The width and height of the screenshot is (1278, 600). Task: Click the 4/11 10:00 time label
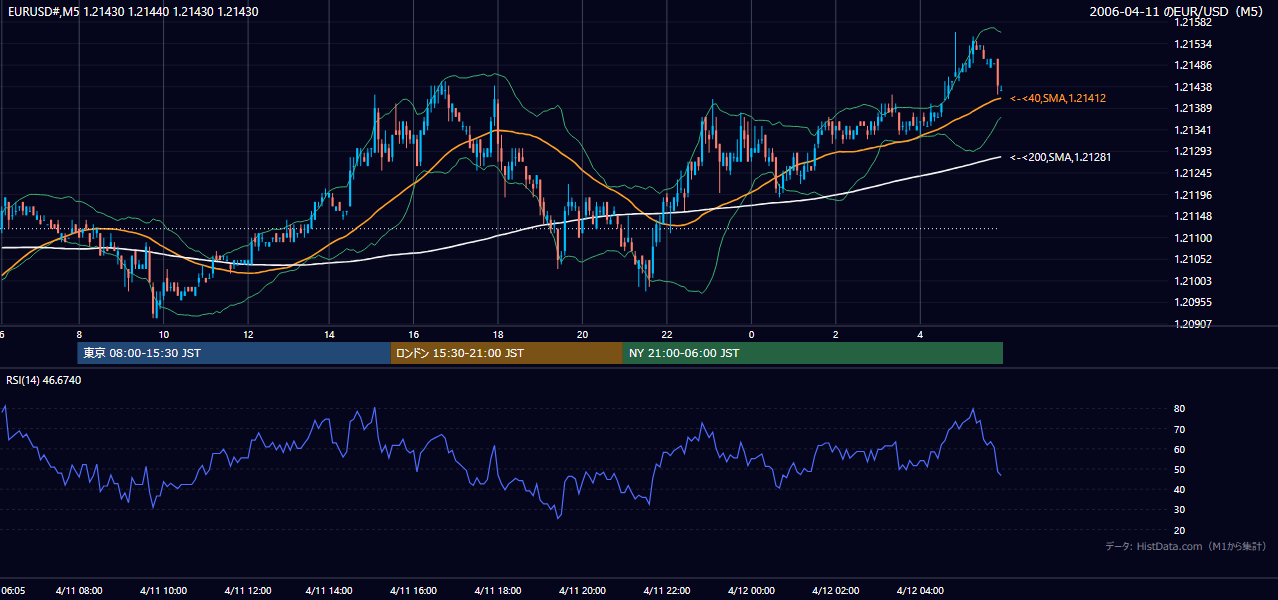click(x=161, y=591)
